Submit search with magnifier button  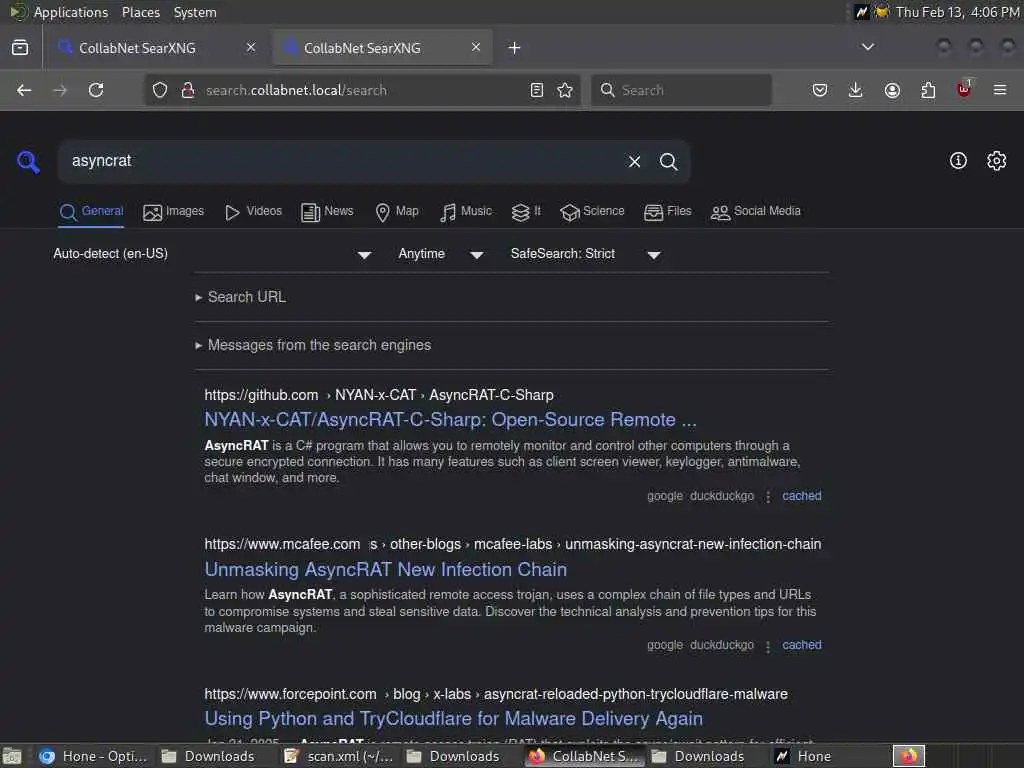668,161
